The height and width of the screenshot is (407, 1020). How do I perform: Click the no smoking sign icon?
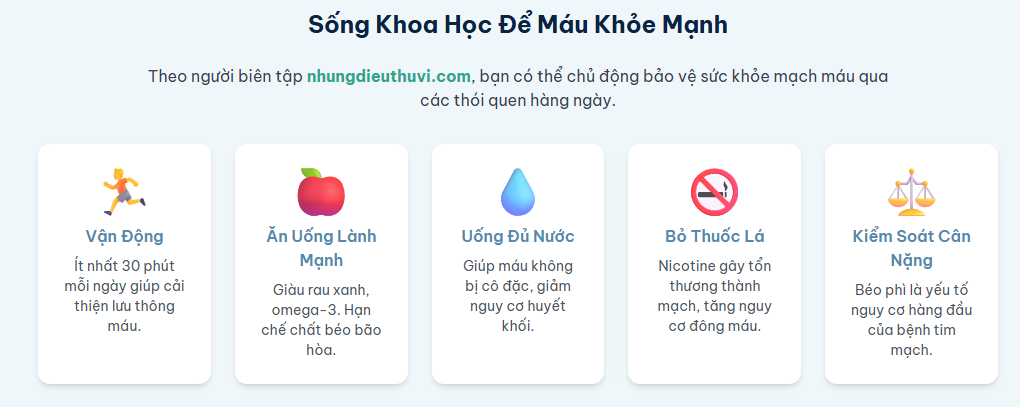click(x=714, y=191)
